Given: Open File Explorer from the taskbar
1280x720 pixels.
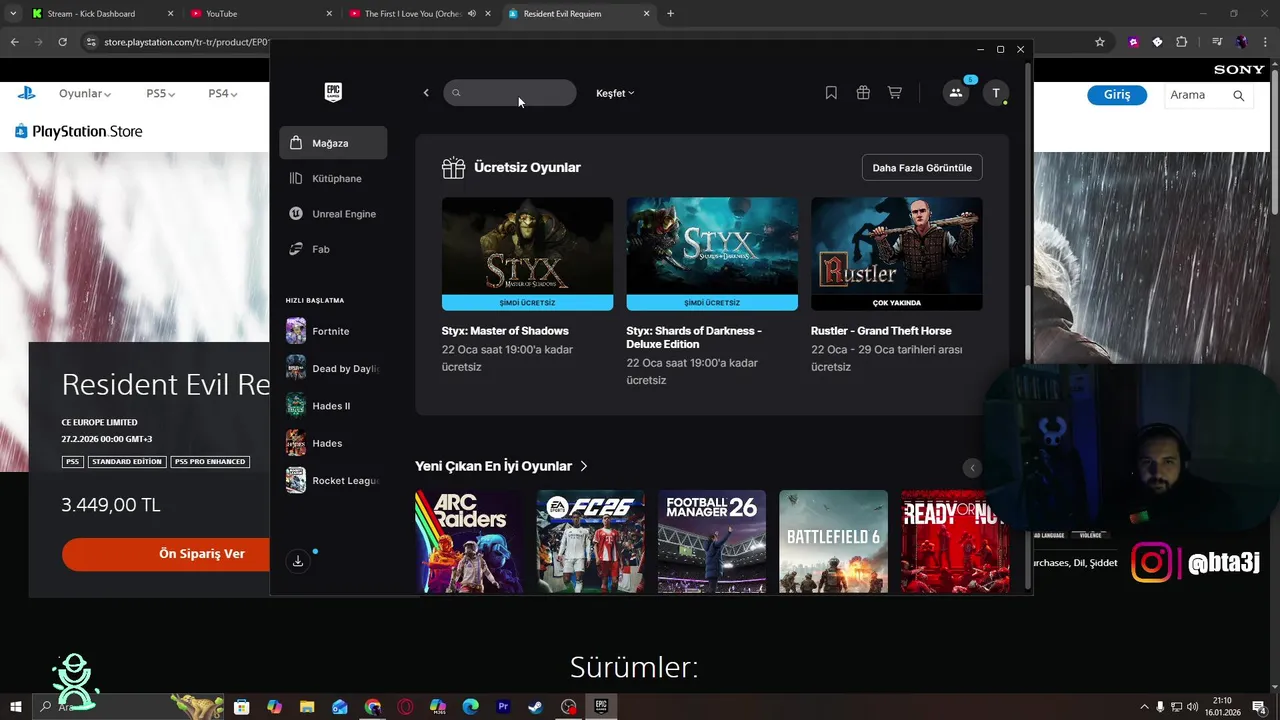Looking at the screenshot, I should click(307, 707).
